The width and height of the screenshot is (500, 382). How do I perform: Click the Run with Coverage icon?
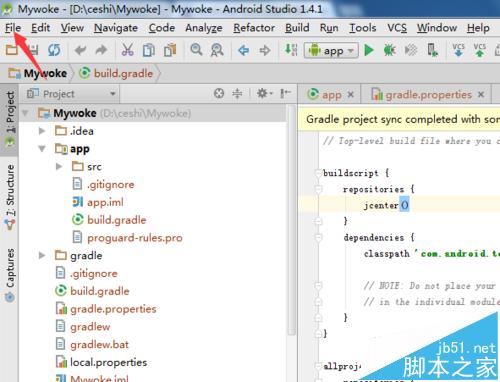point(411,50)
